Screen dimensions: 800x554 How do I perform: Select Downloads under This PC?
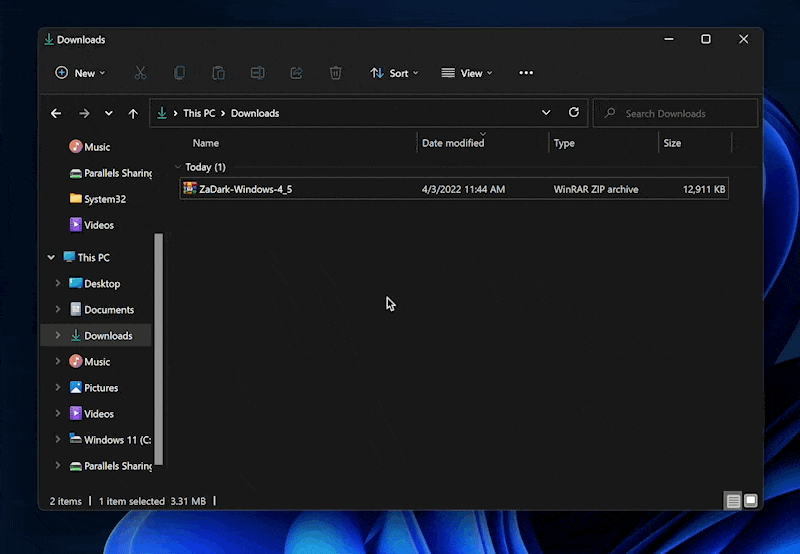click(101, 336)
